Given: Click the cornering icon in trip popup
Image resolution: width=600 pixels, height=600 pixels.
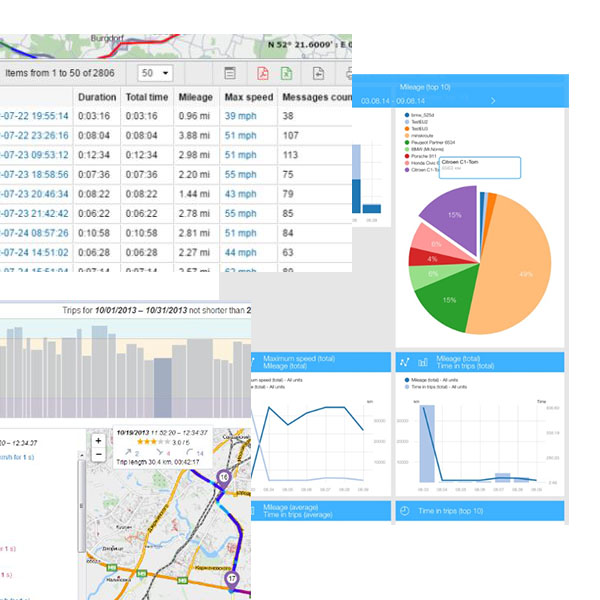Looking at the screenshot, I should point(189,452).
